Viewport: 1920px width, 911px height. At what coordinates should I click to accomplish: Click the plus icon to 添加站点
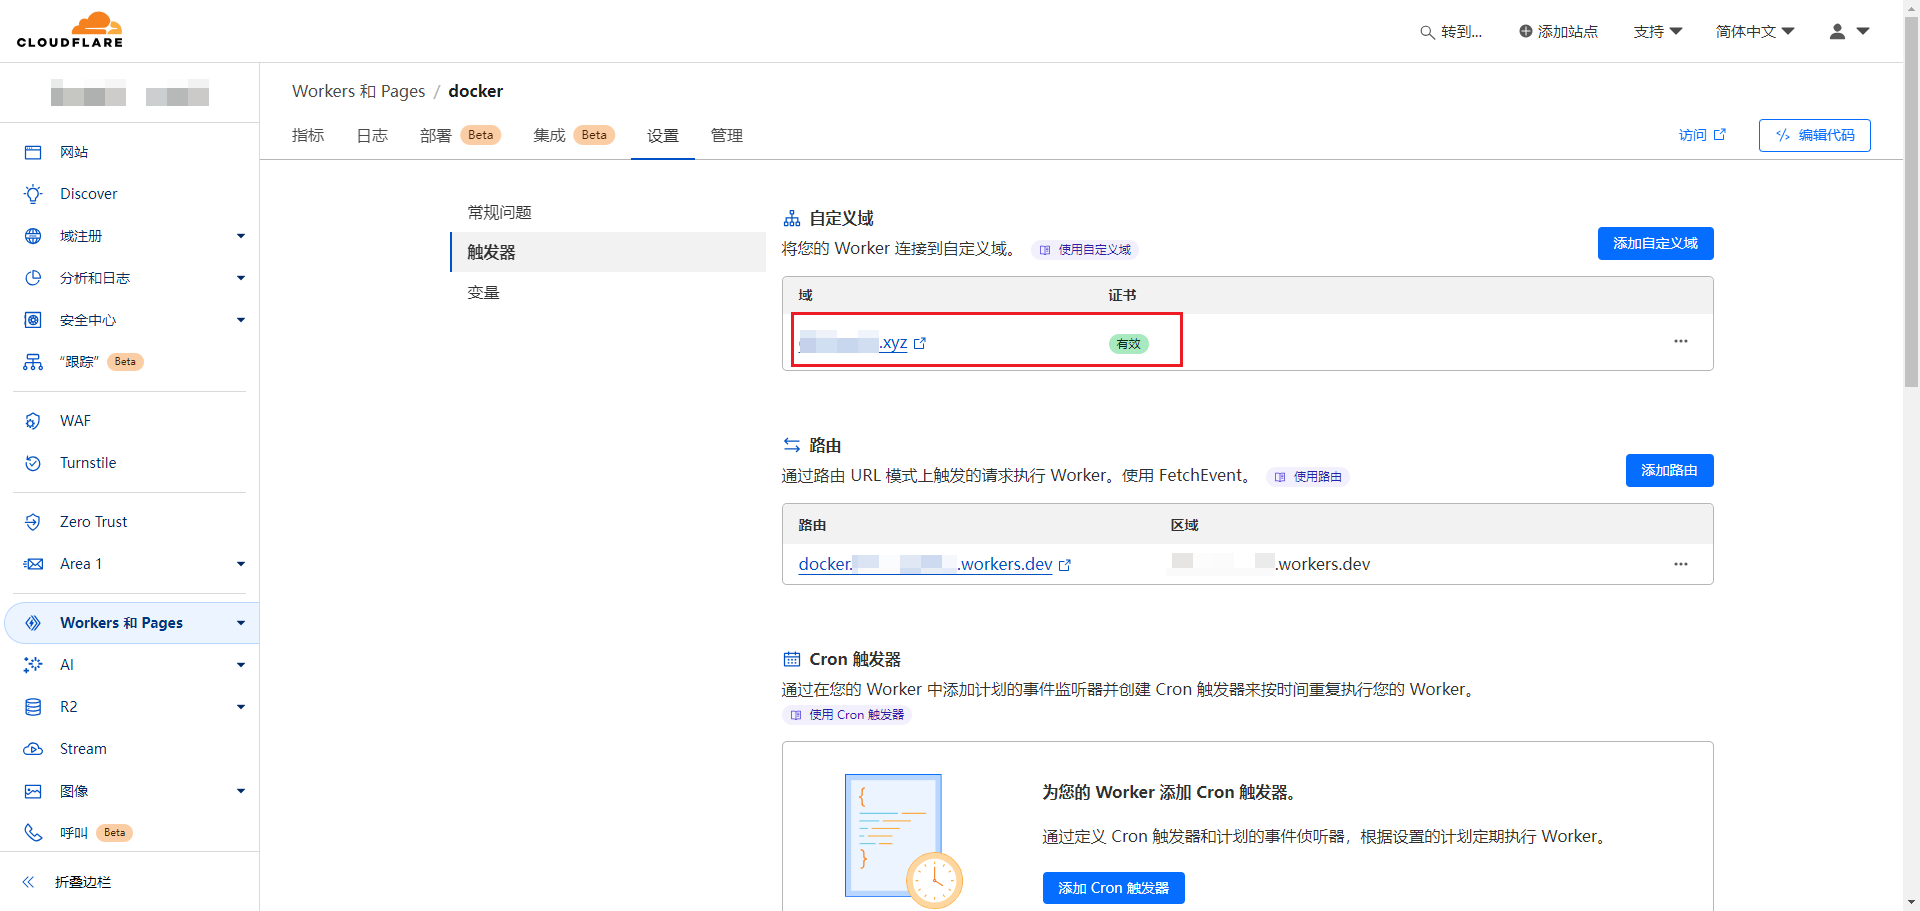point(1524,31)
